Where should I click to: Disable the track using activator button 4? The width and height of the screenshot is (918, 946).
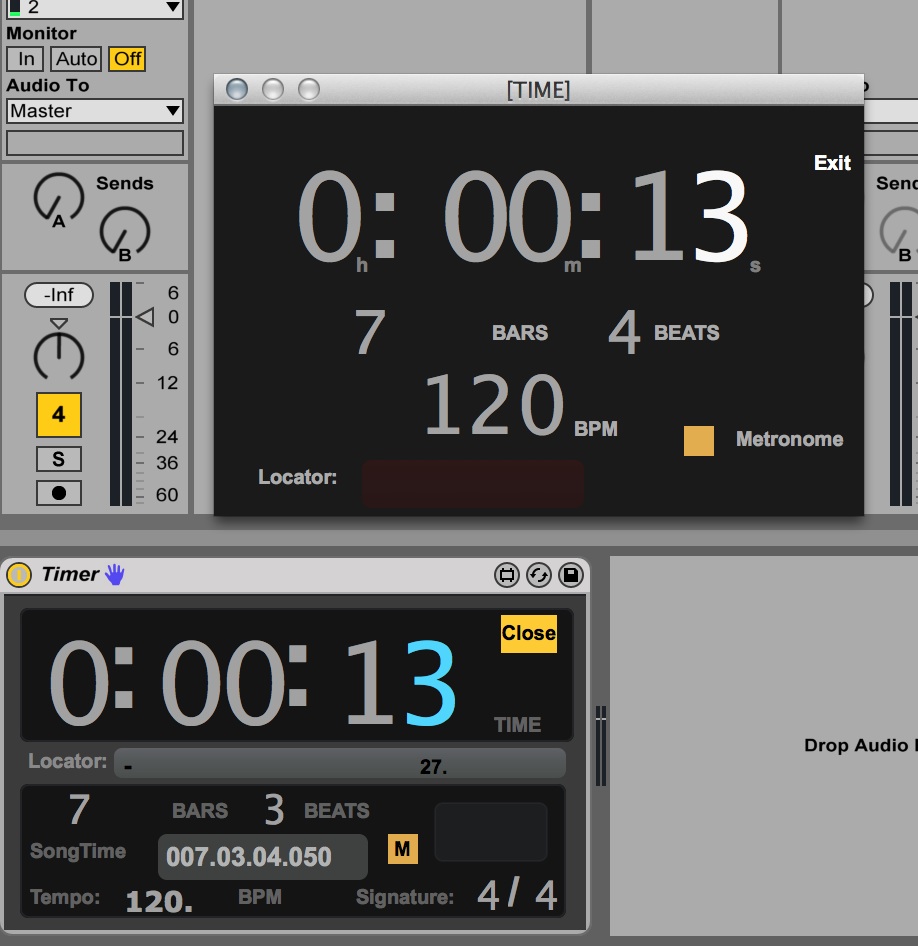click(x=58, y=414)
